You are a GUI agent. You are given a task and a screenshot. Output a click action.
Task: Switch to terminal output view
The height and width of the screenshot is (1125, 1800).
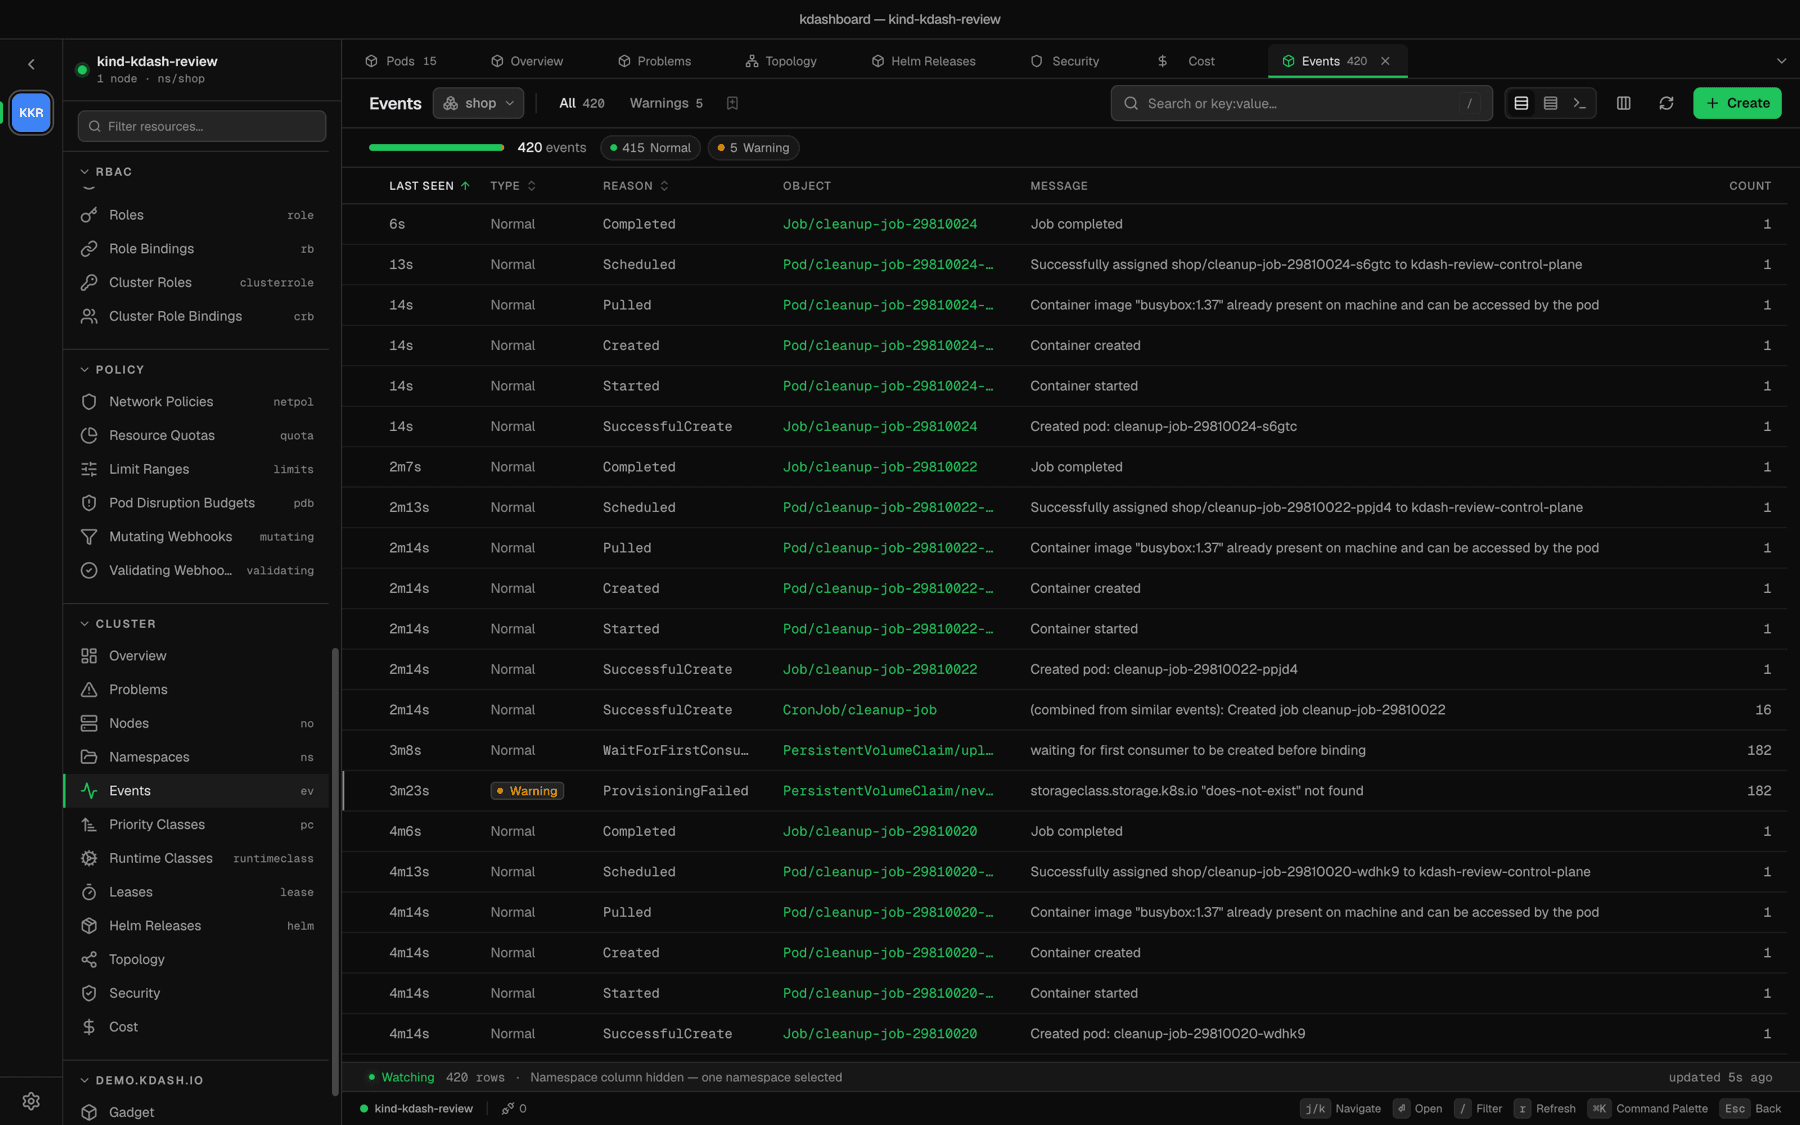tap(1580, 103)
